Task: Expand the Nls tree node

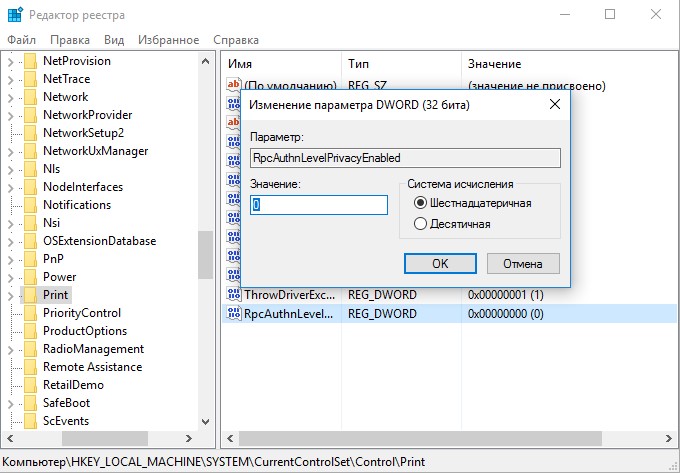Action: click(x=11, y=170)
